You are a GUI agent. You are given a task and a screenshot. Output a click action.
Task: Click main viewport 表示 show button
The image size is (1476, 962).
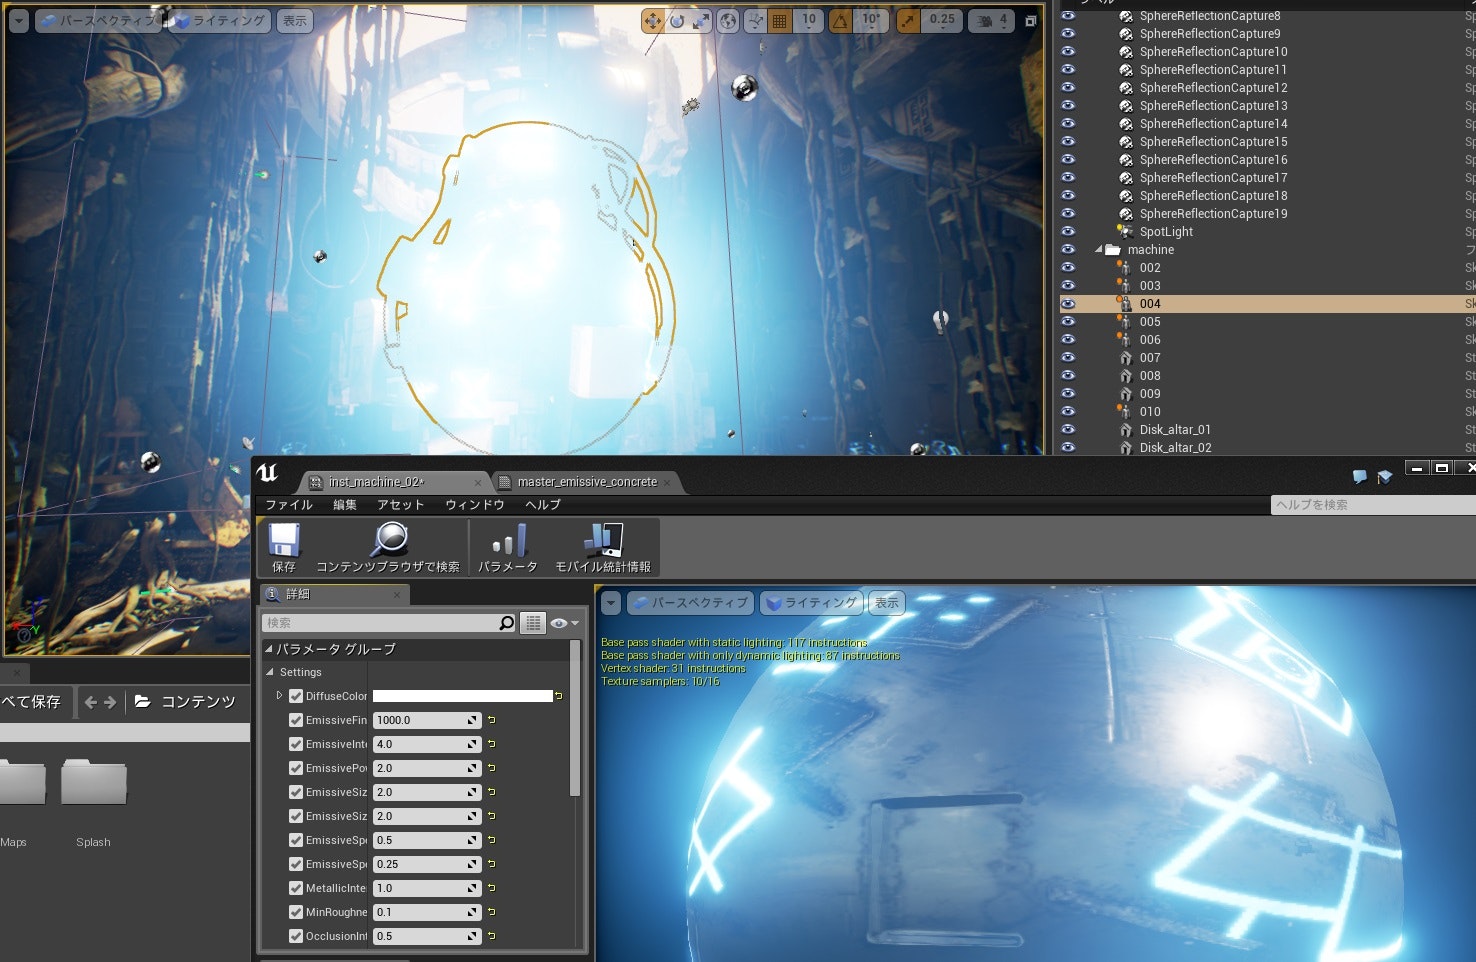pyautogui.click(x=294, y=21)
